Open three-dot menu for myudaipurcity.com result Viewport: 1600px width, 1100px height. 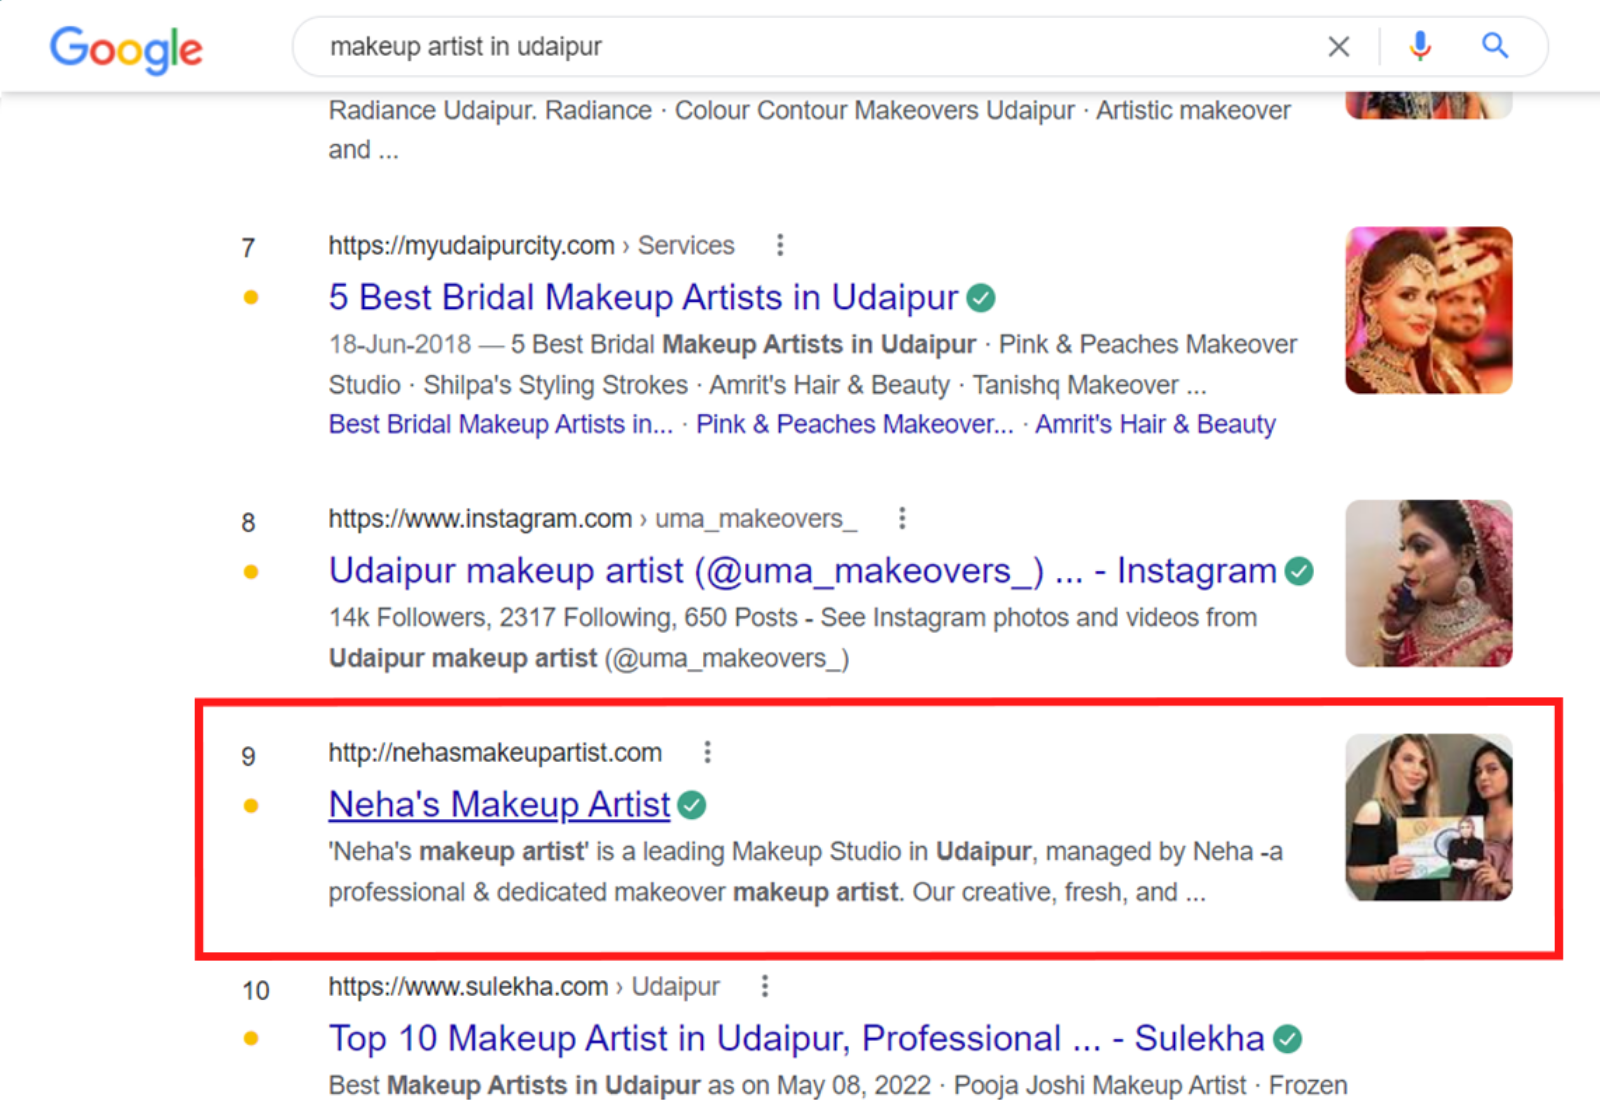(780, 245)
